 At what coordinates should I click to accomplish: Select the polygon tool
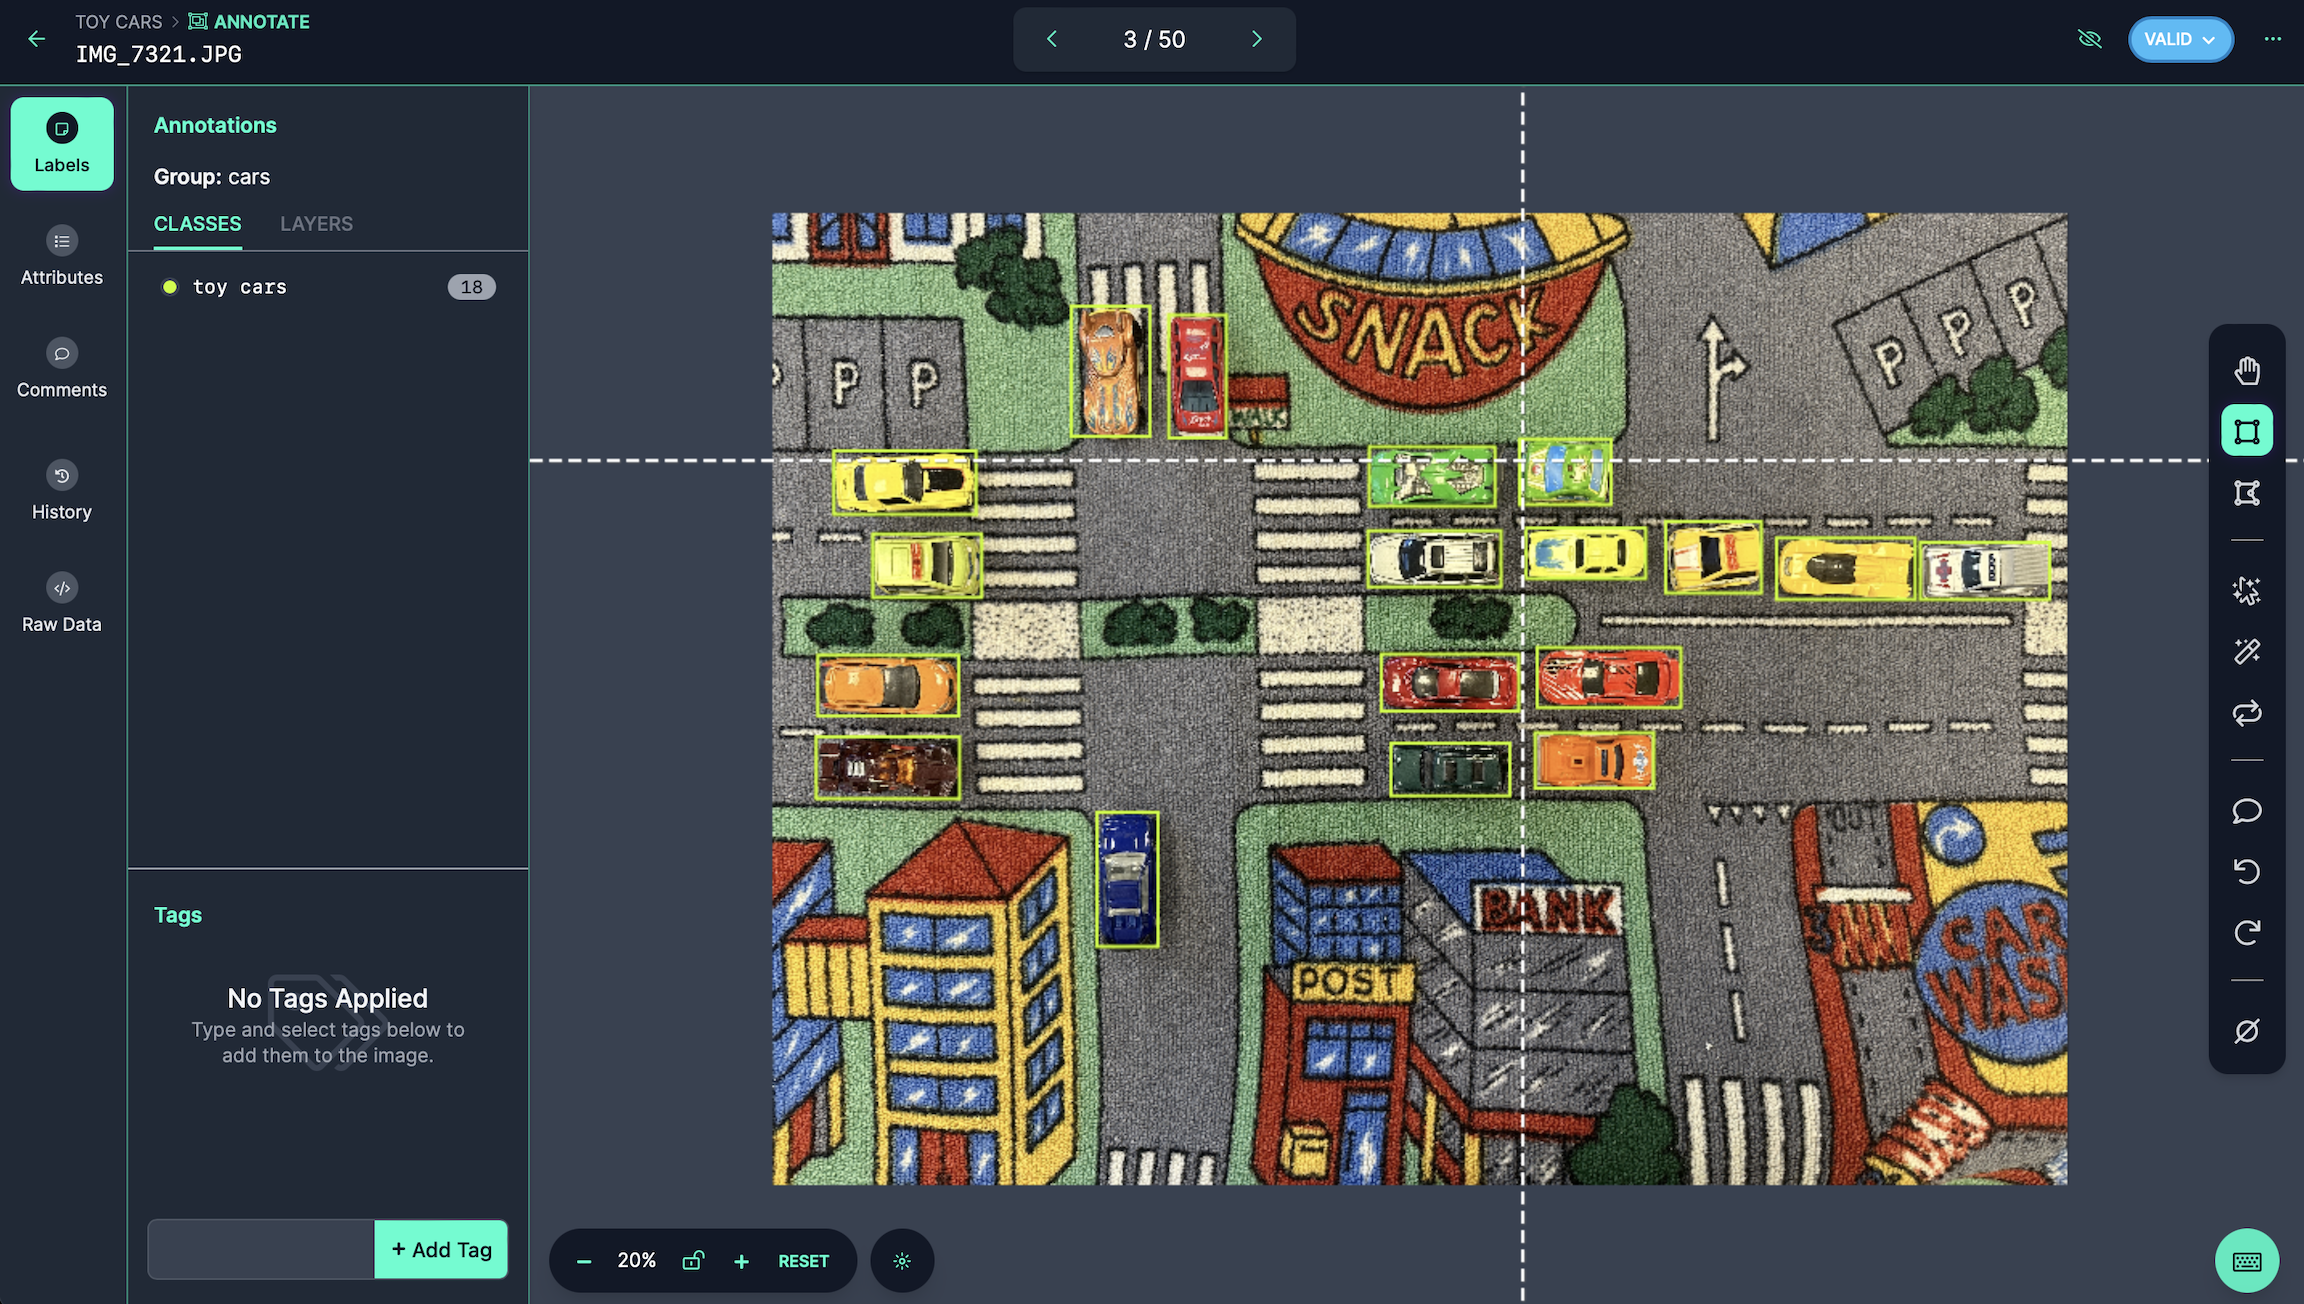2247,493
